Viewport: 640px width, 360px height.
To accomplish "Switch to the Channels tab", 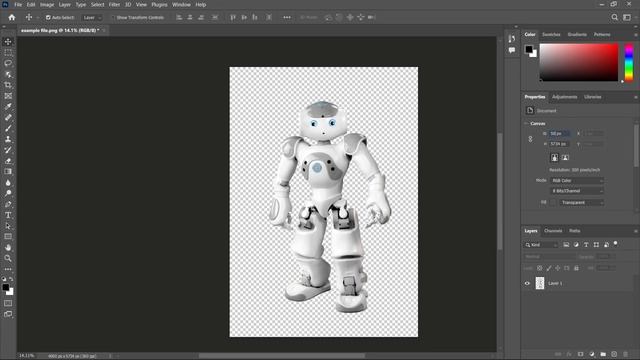I will pos(553,231).
